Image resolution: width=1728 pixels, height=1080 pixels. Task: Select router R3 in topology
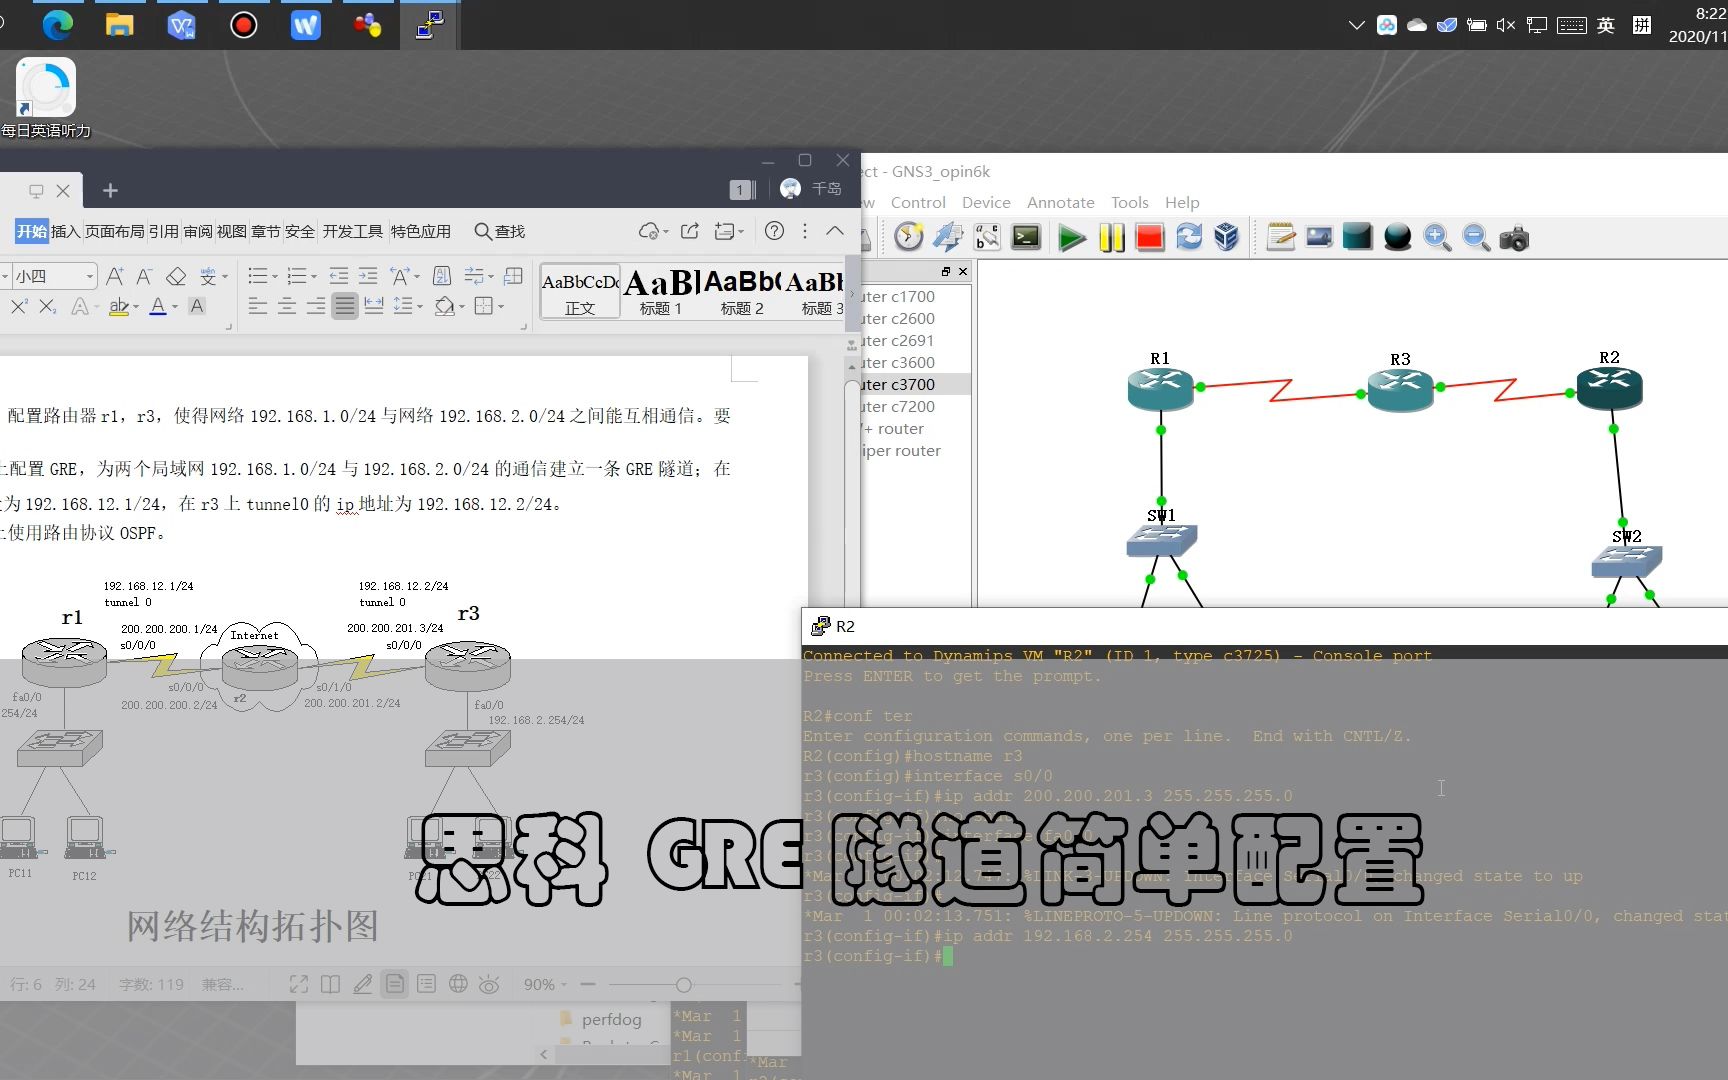click(x=1400, y=391)
